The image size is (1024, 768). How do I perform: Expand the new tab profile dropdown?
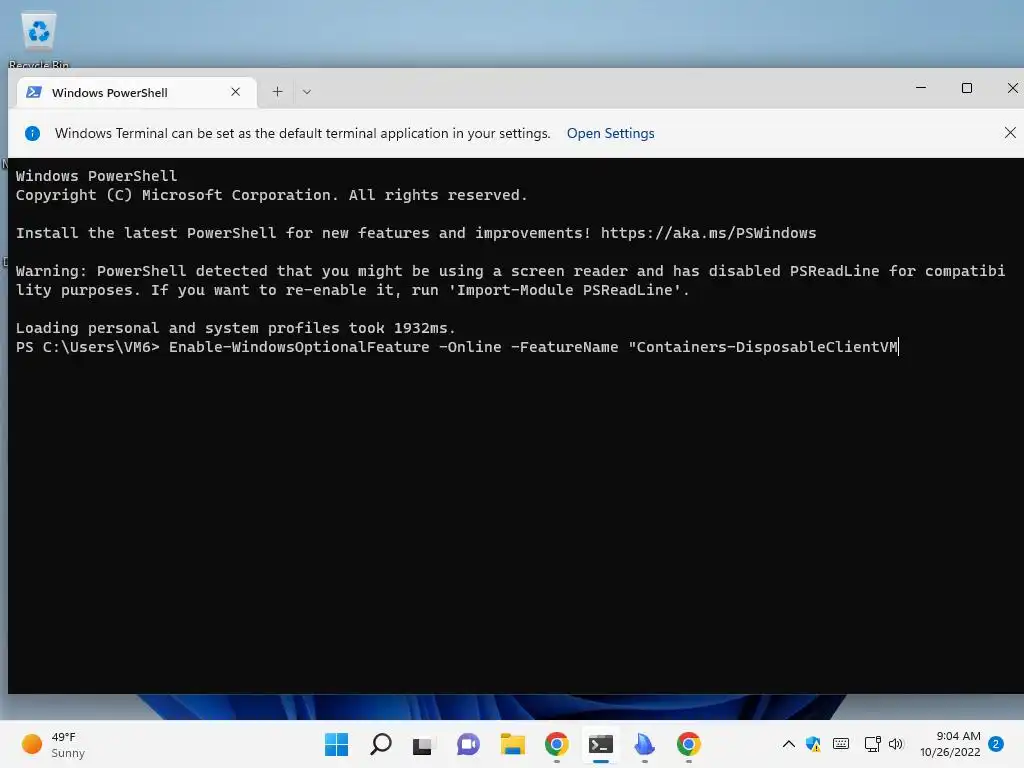point(306,92)
